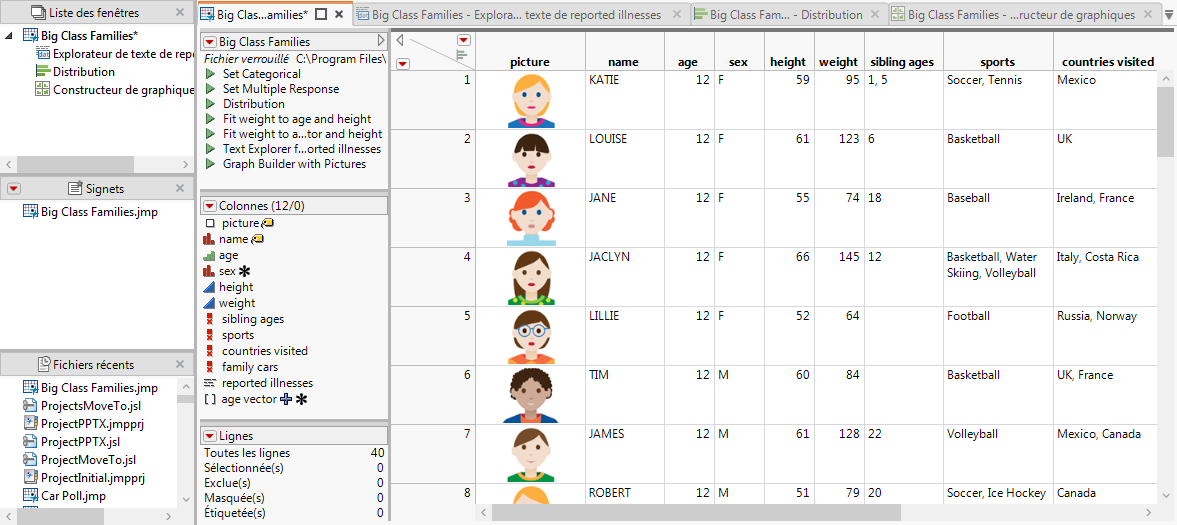1177x525 pixels.
Task: Open Distribution in the window list
Action: (x=83, y=72)
